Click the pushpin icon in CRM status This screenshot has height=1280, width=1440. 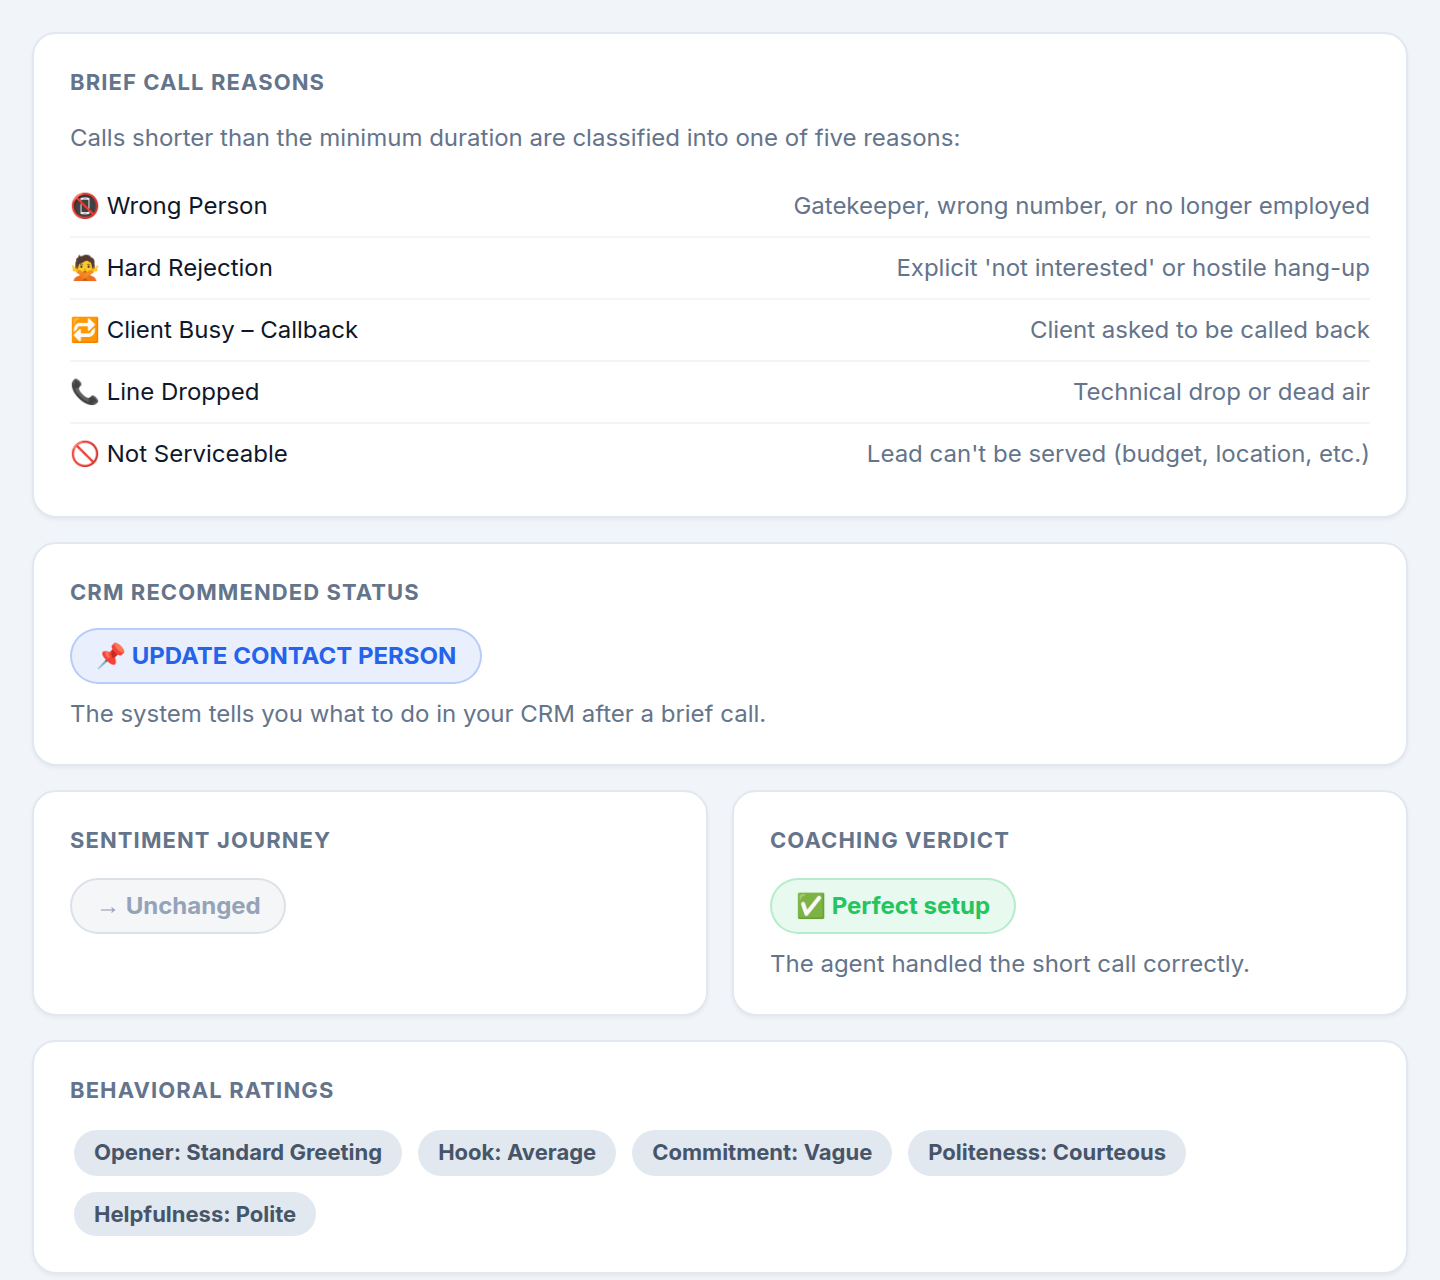[111, 656]
